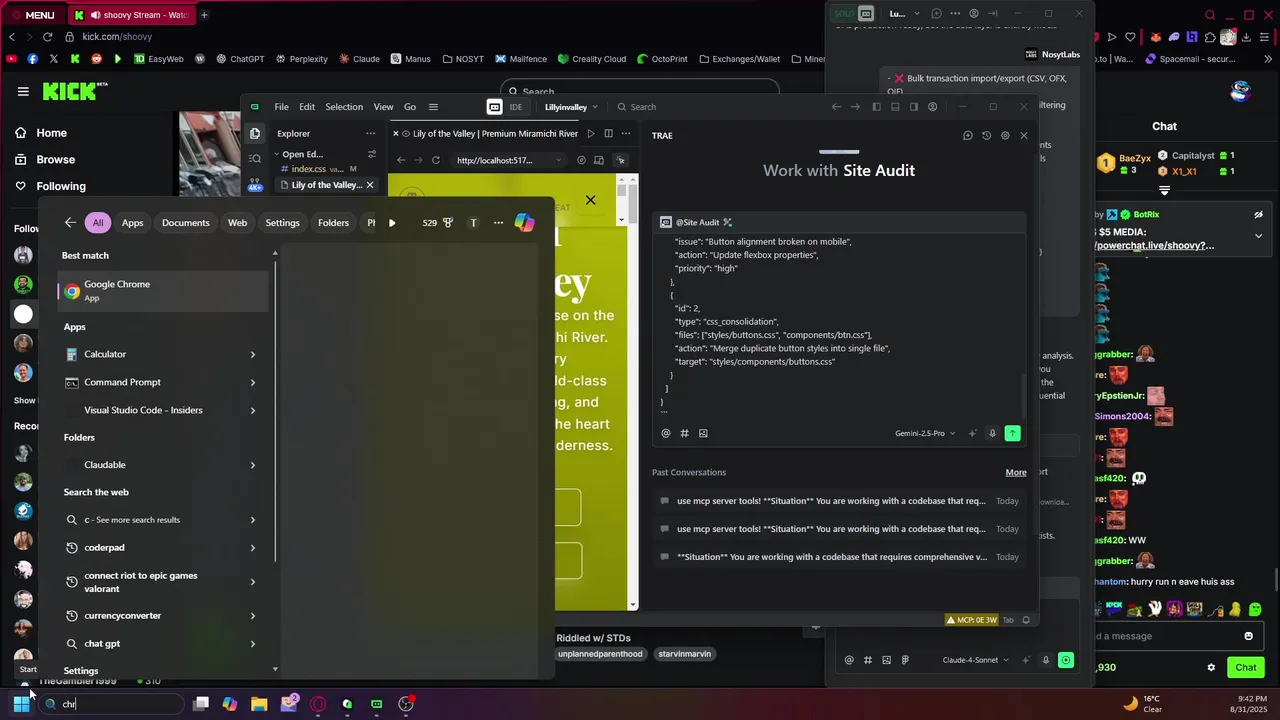Send message with green arrow button
Screen dimensions: 1280x720
(1012, 433)
